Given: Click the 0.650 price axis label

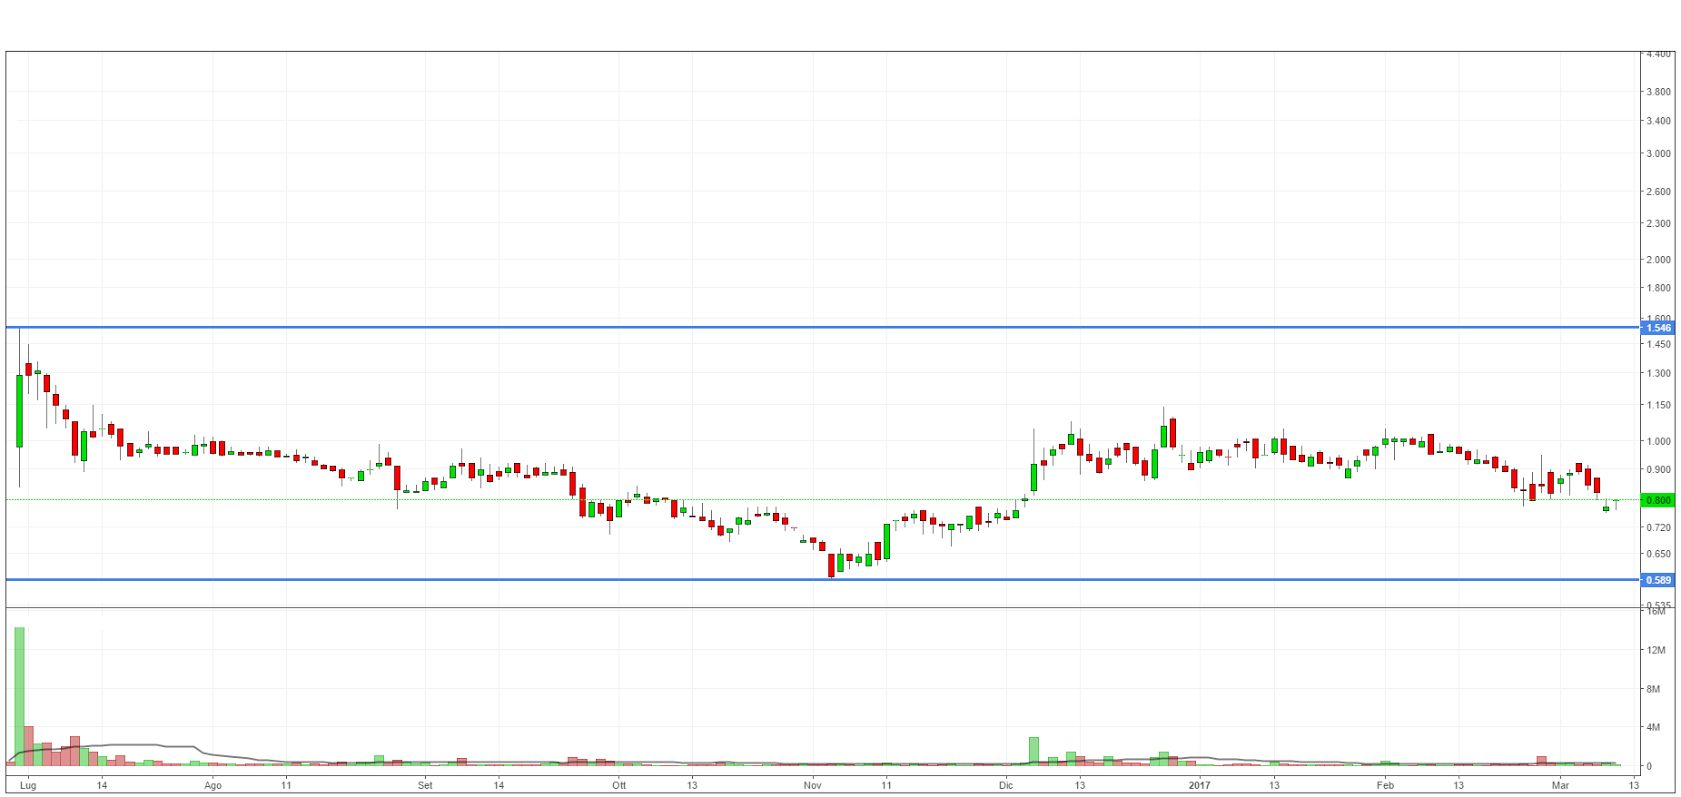Looking at the screenshot, I should tap(1658, 554).
